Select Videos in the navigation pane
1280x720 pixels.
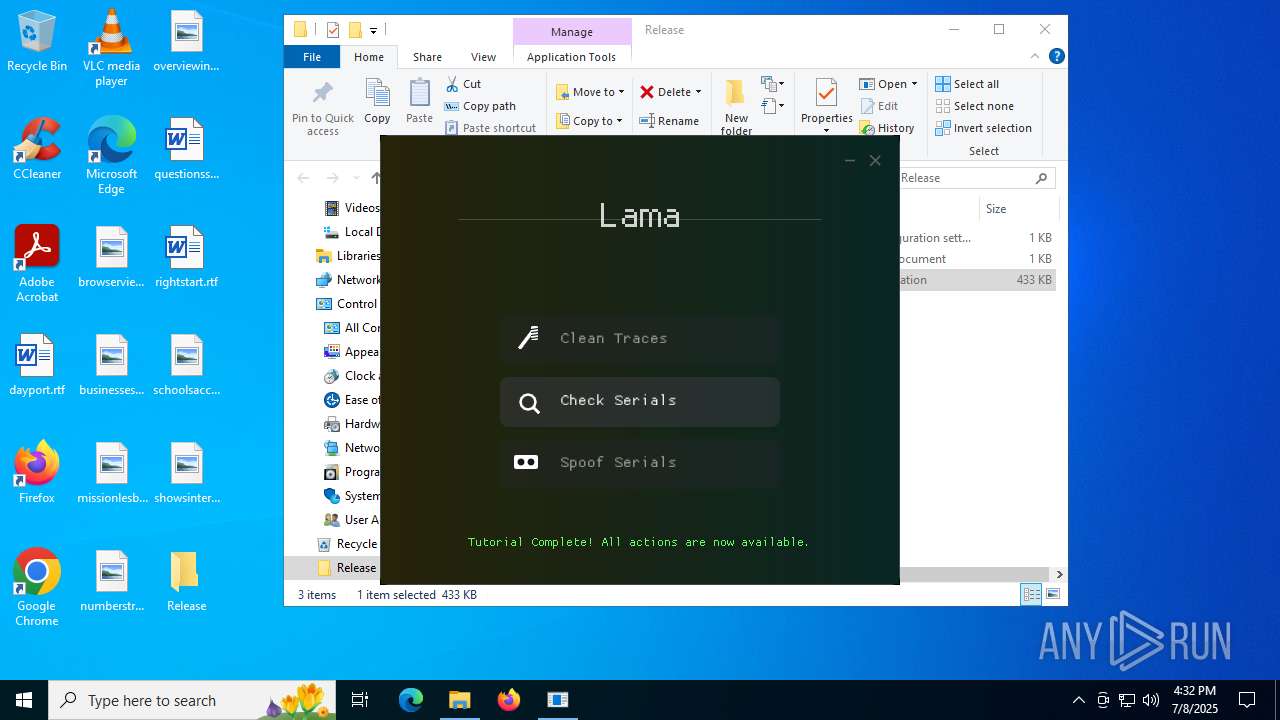[352, 208]
